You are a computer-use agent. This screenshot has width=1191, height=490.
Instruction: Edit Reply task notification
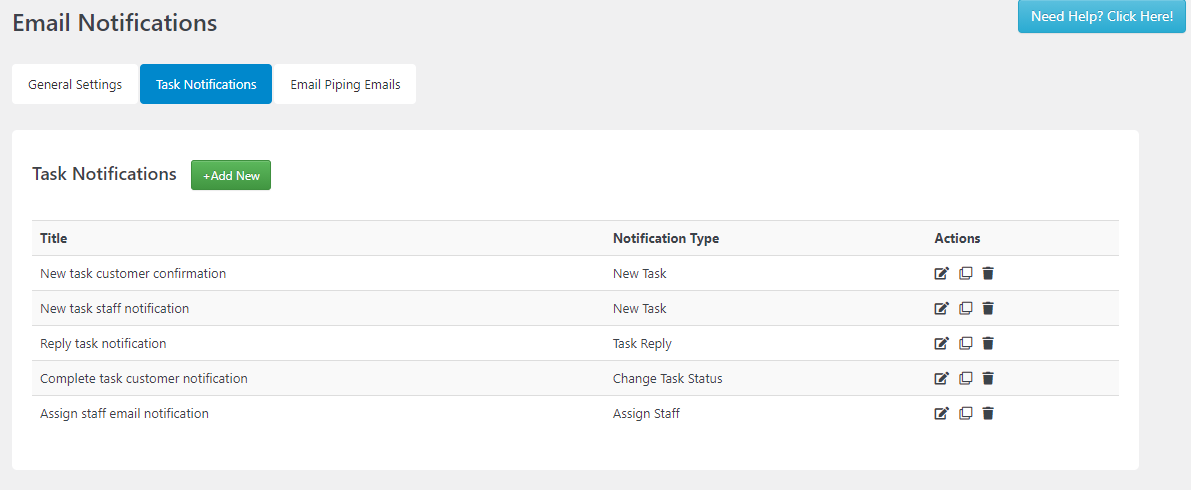[942, 343]
